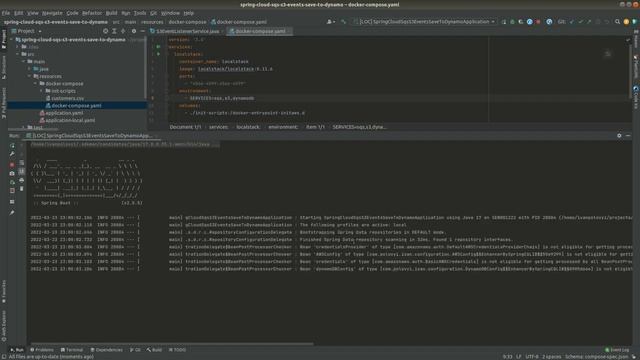Open the run configuration dropdown
Viewport: 640px width, 360px height.
(424, 22)
